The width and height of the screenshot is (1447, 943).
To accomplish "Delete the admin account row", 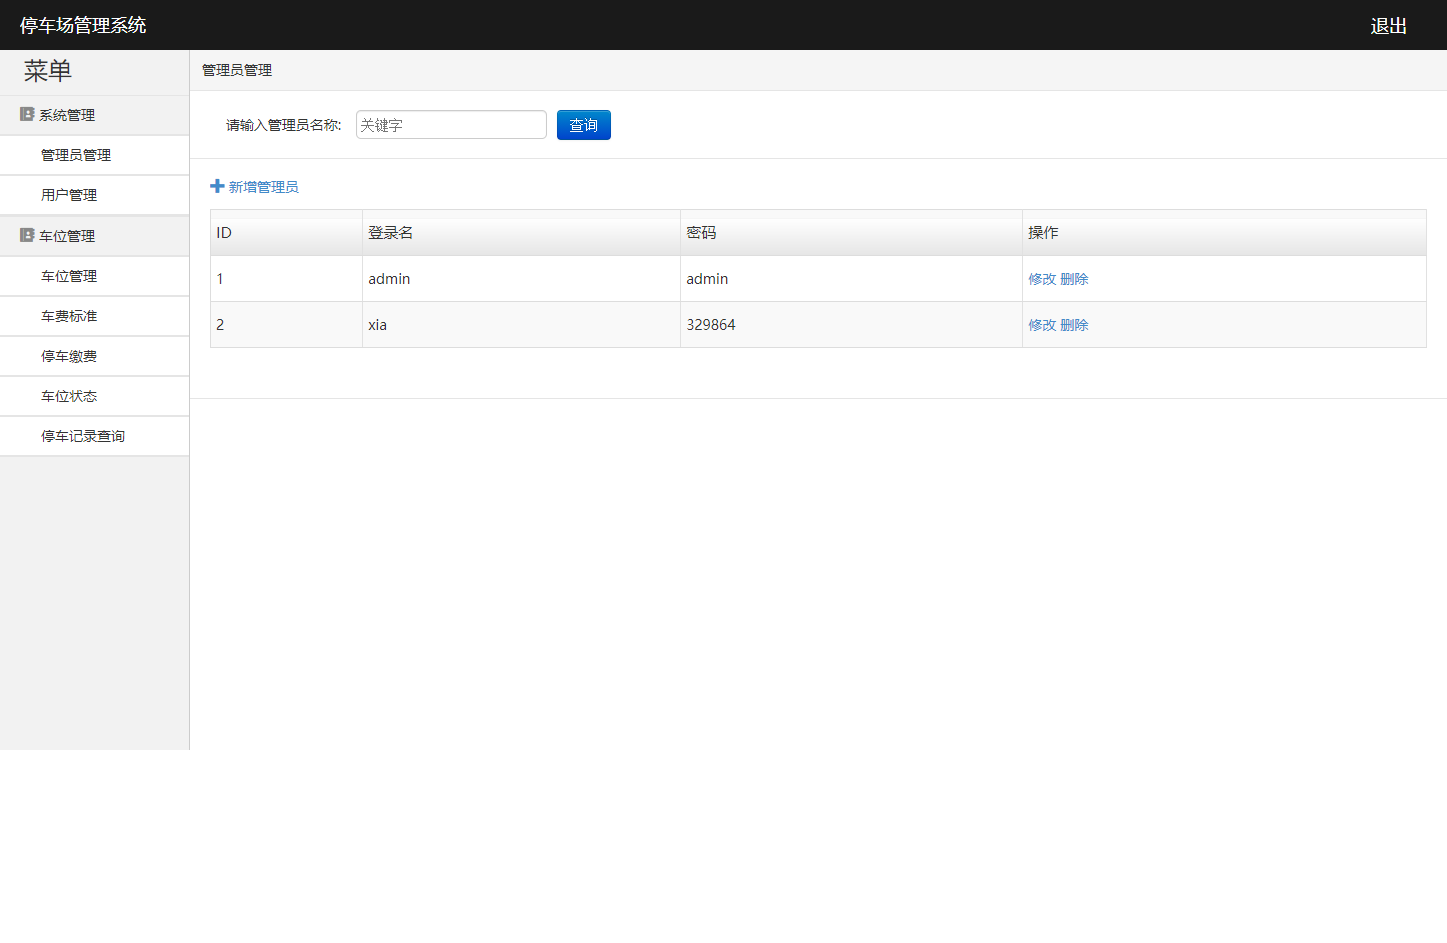I will point(1074,280).
